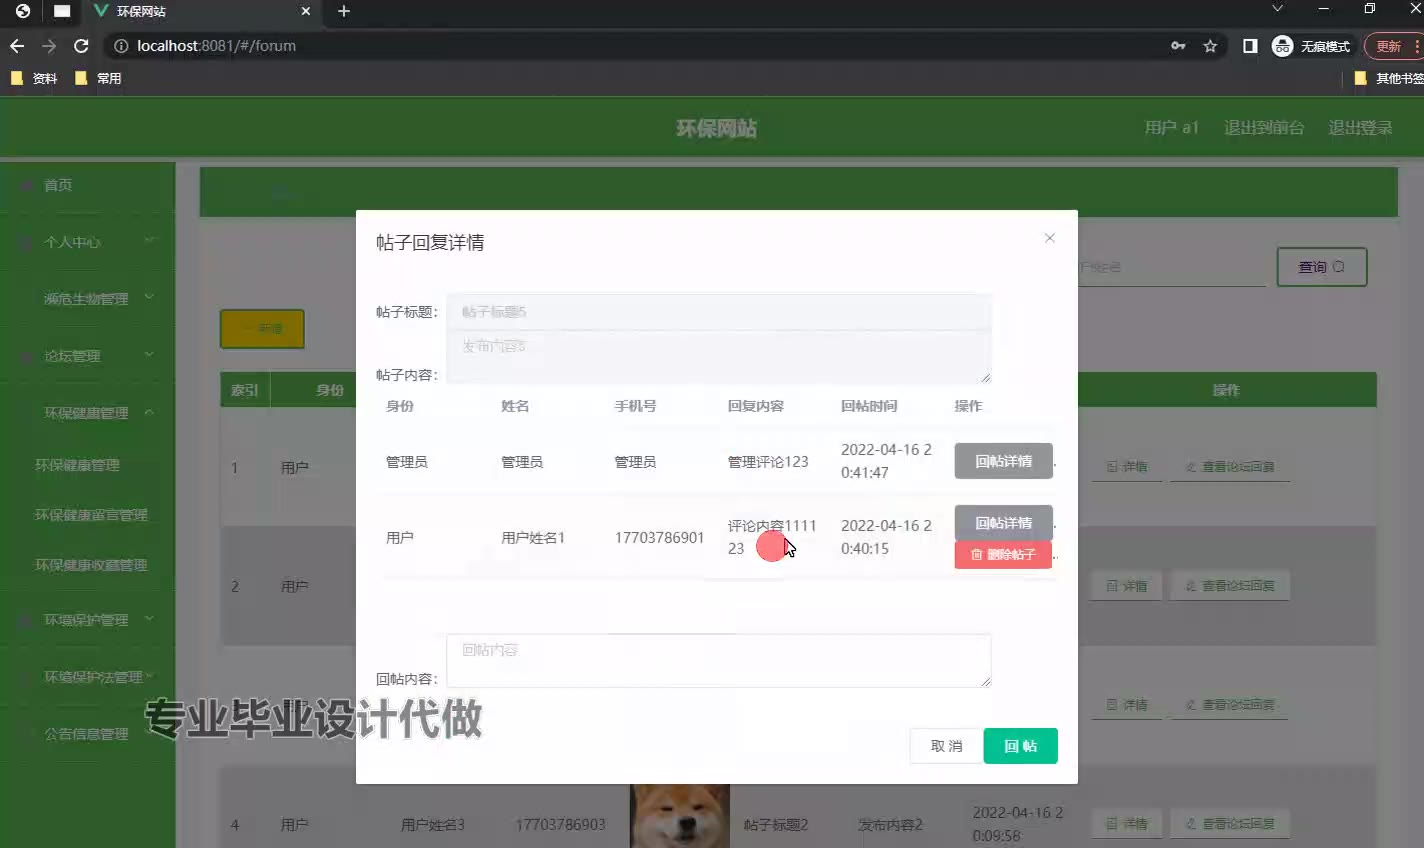Submit reply with green 回帖 button
The height and width of the screenshot is (848, 1424).
pyautogui.click(x=1020, y=746)
